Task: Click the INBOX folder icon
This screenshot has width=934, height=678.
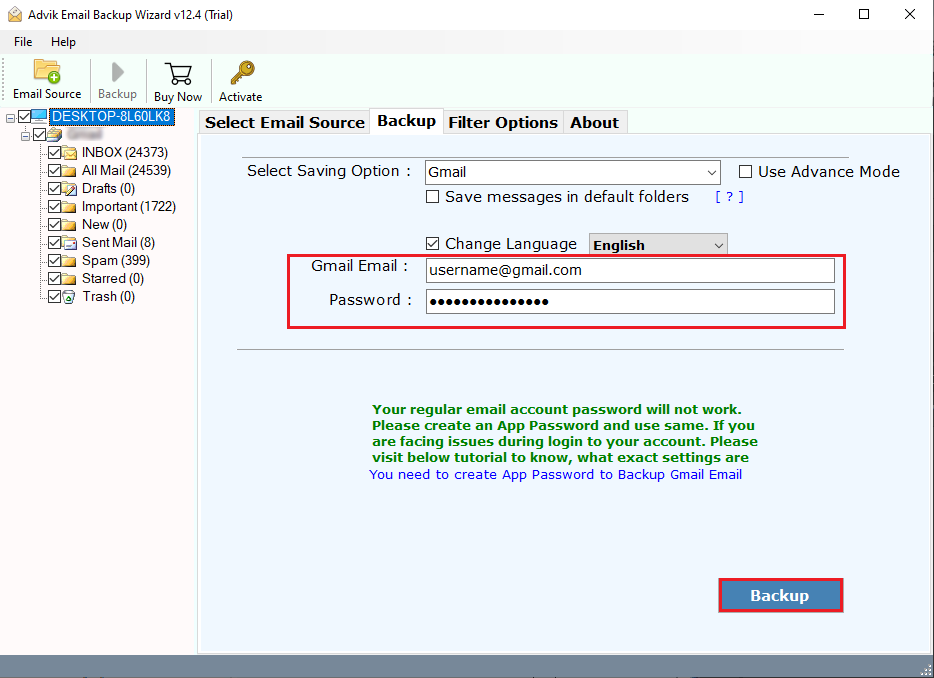Action: (x=70, y=153)
